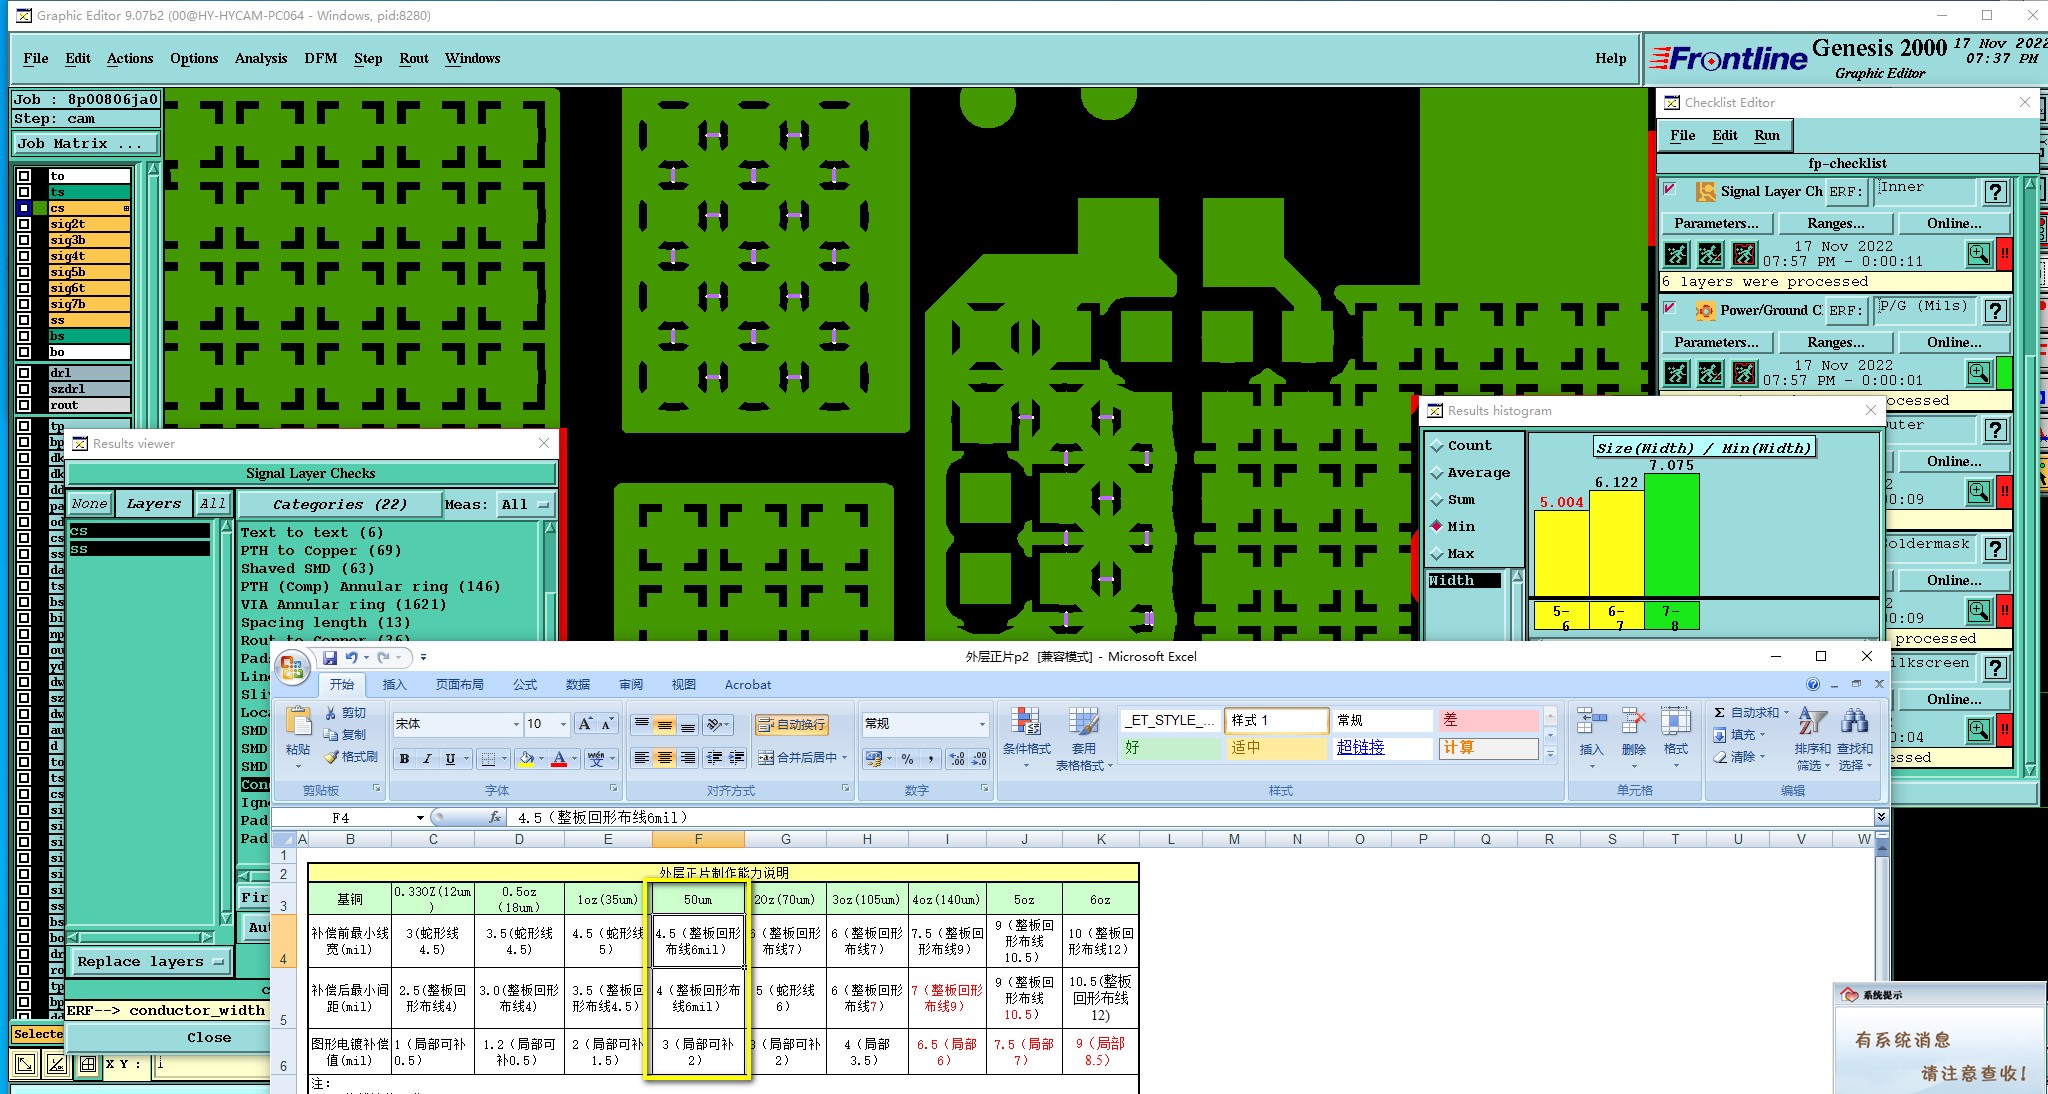The image size is (2048, 1094).
Task: Click the green 7-8 histogram bar
Action: (x=1671, y=535)
